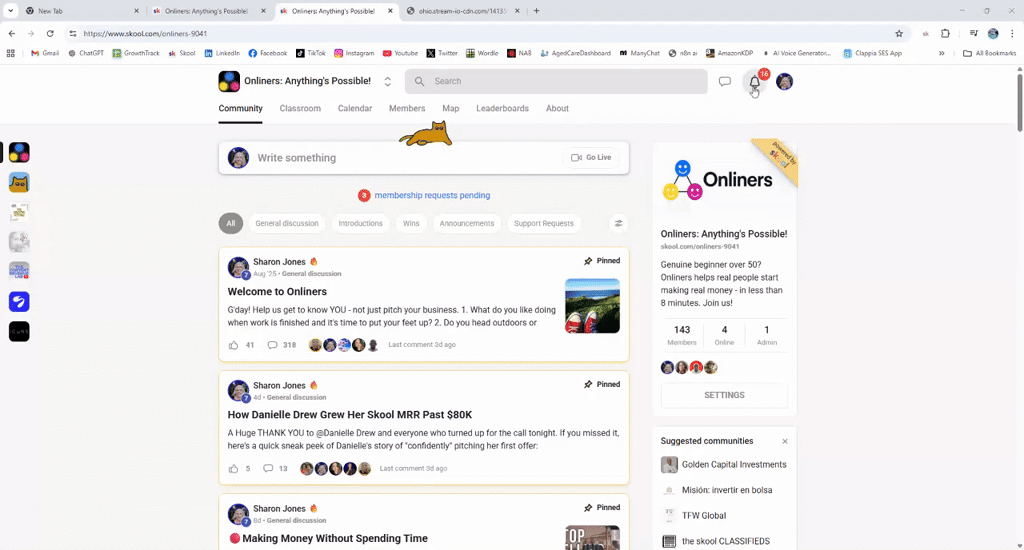
Task: Filter posts by Wins
Action: (411, 223)
